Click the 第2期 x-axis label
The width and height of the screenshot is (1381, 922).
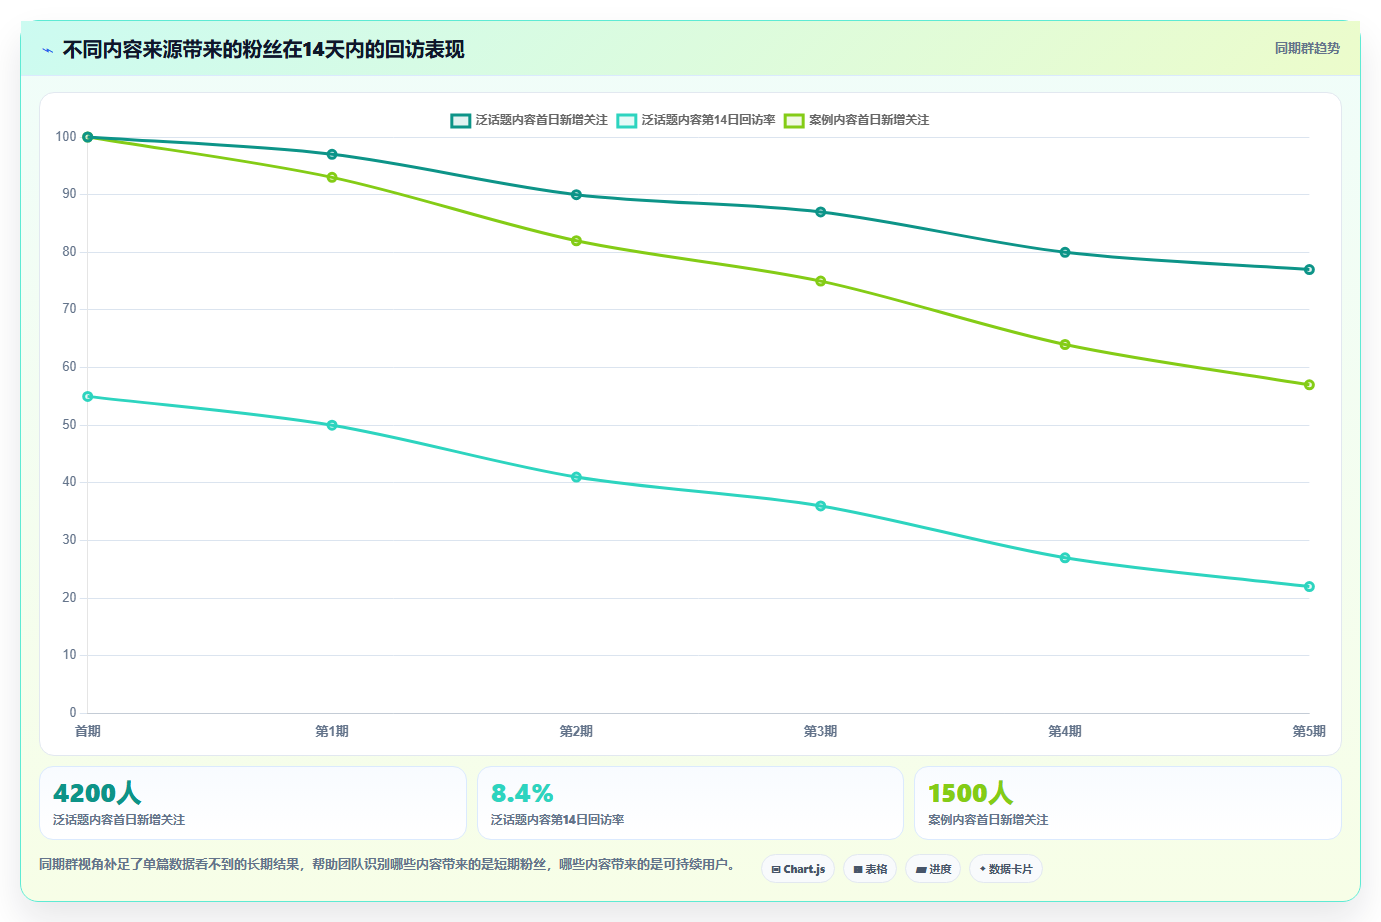coord(576,731)
